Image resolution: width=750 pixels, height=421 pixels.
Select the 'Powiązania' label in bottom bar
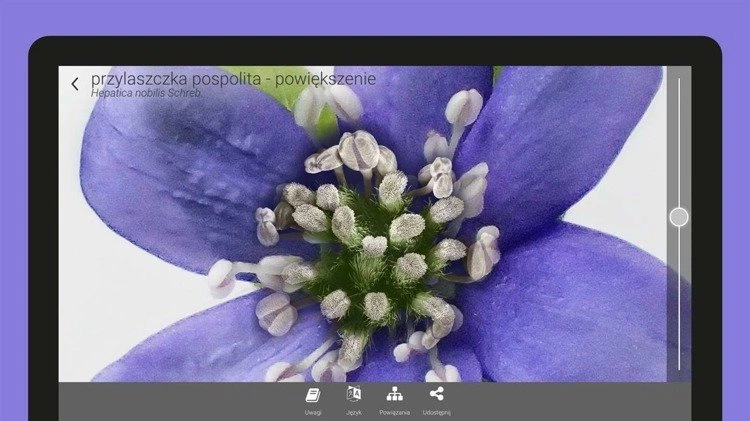(394, 411)
